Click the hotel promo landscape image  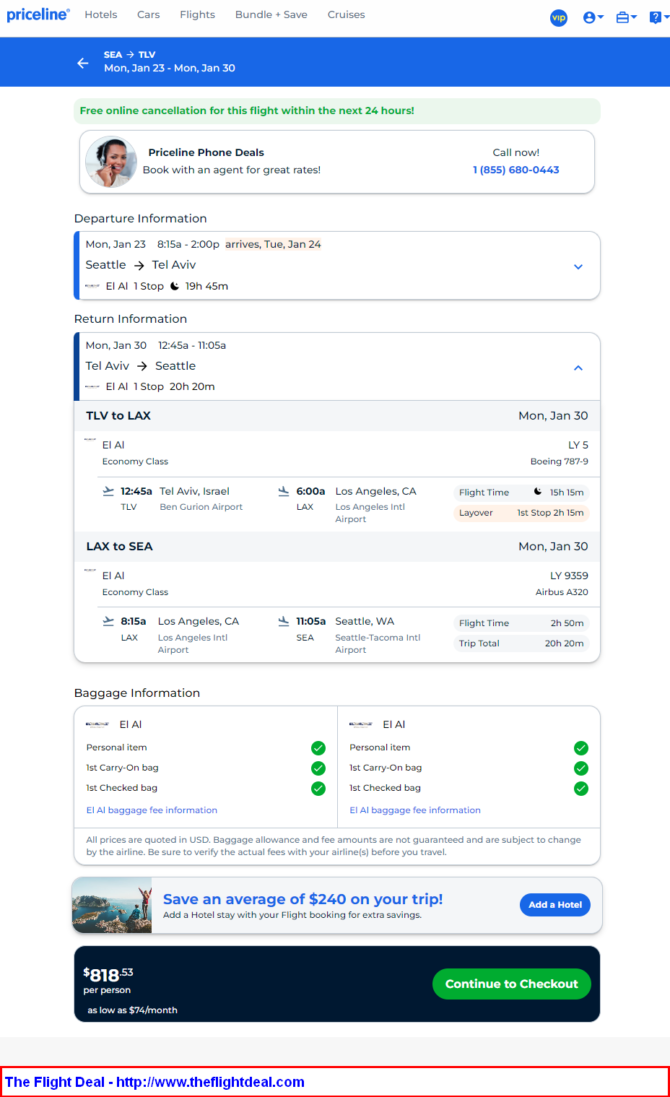pyautogui.click(x=112, y=905)
